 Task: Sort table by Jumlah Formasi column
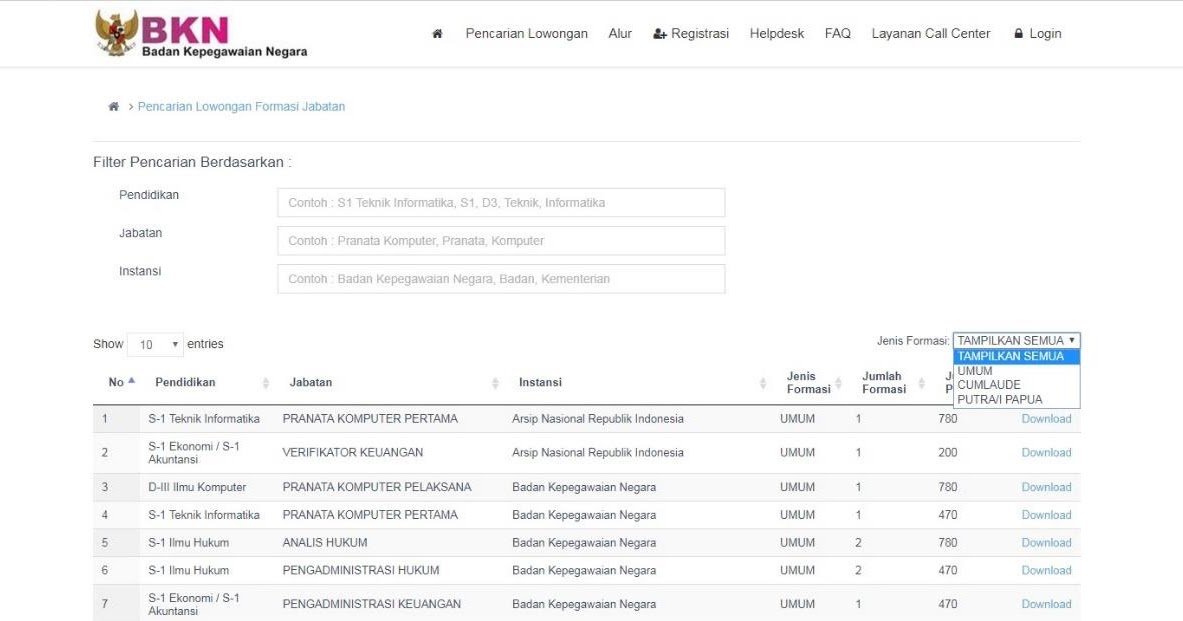coord(921,383)
